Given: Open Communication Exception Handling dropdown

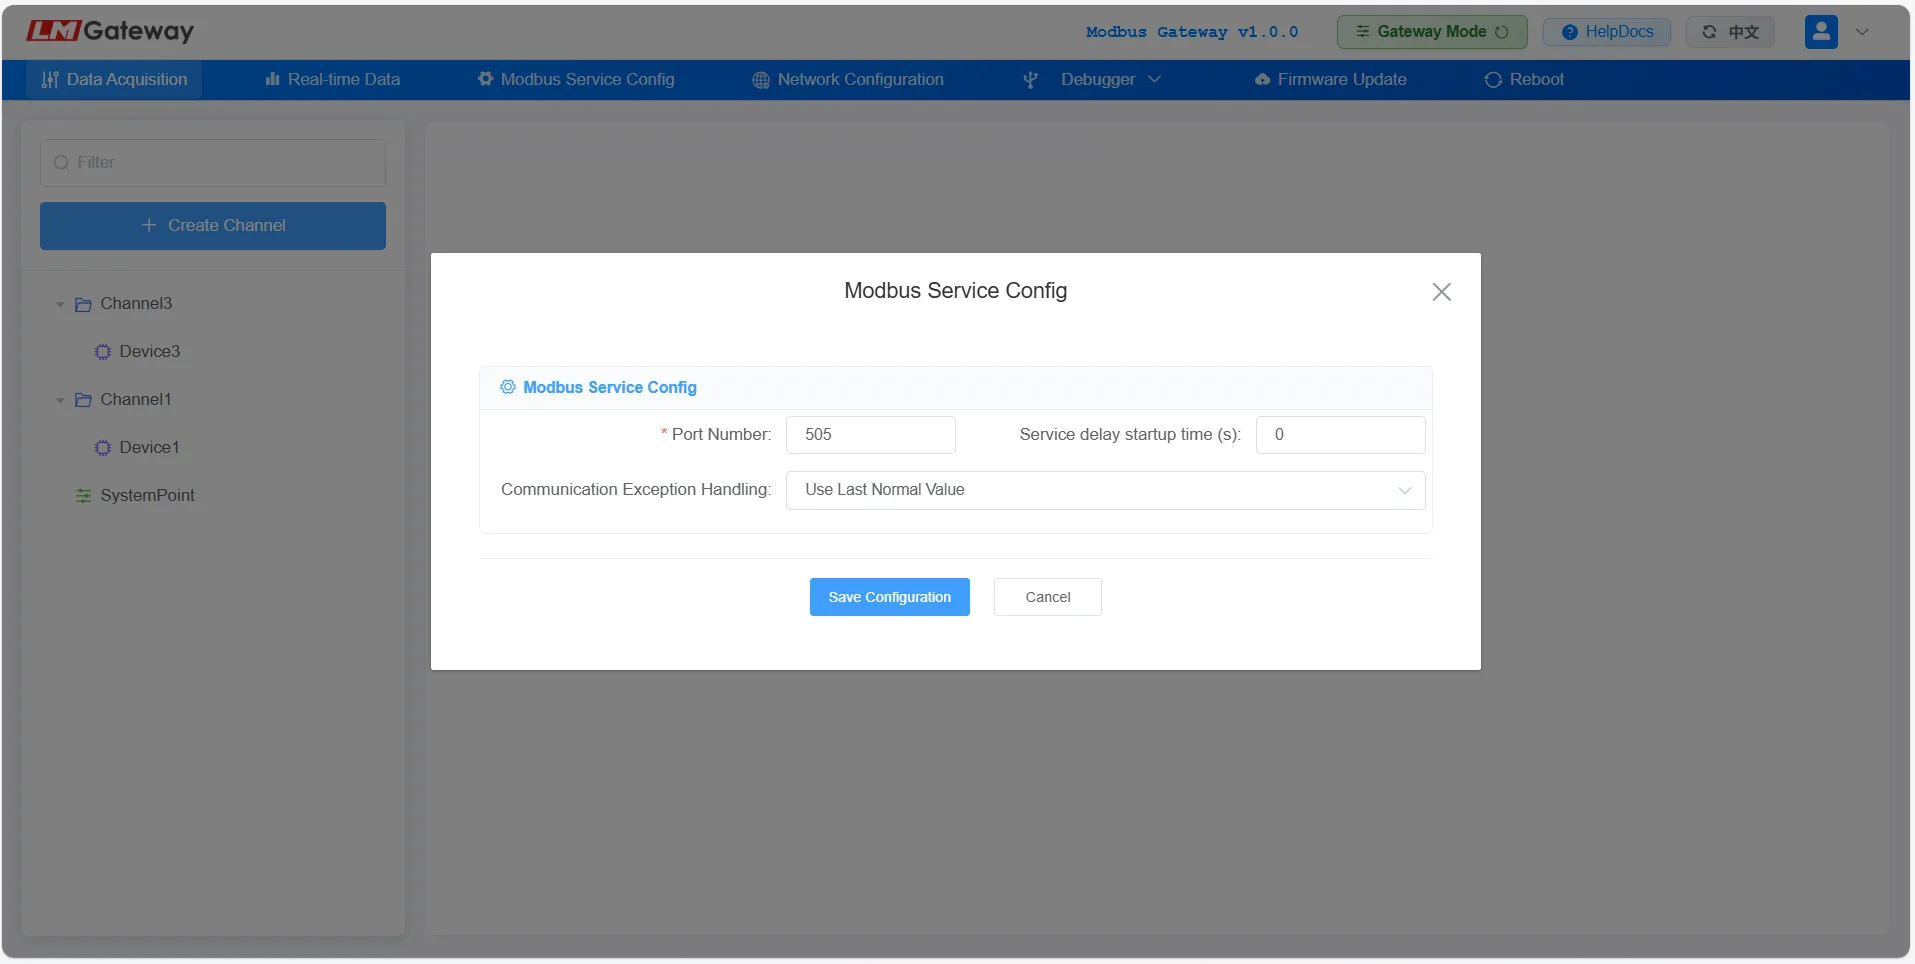Looking at the screenshot, I should 1104,490.
